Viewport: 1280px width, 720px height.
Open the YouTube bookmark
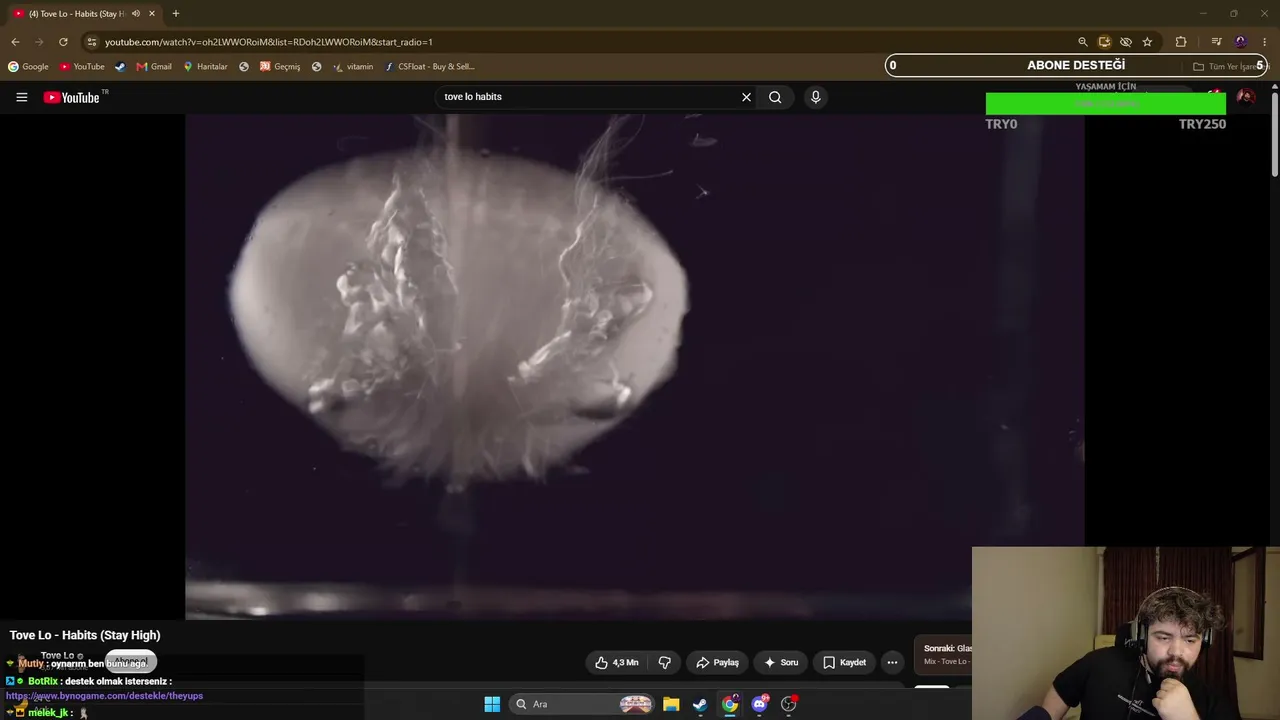pyautogui.click(x=82, y=67)
